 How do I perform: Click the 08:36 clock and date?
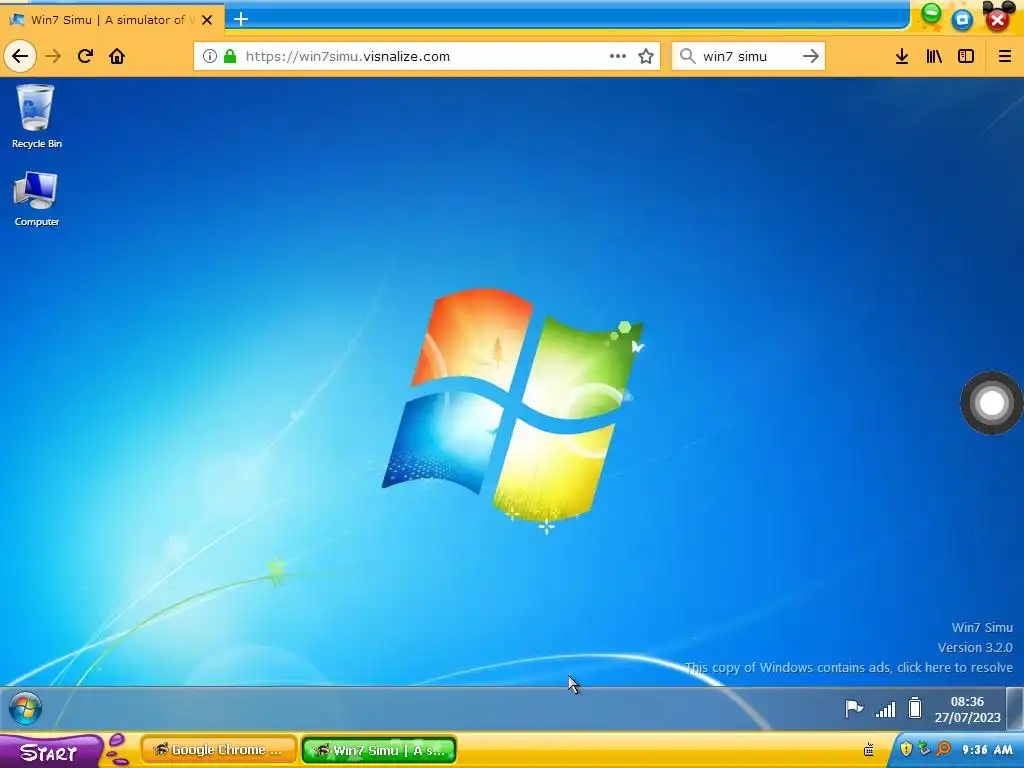tap(967, 709)
